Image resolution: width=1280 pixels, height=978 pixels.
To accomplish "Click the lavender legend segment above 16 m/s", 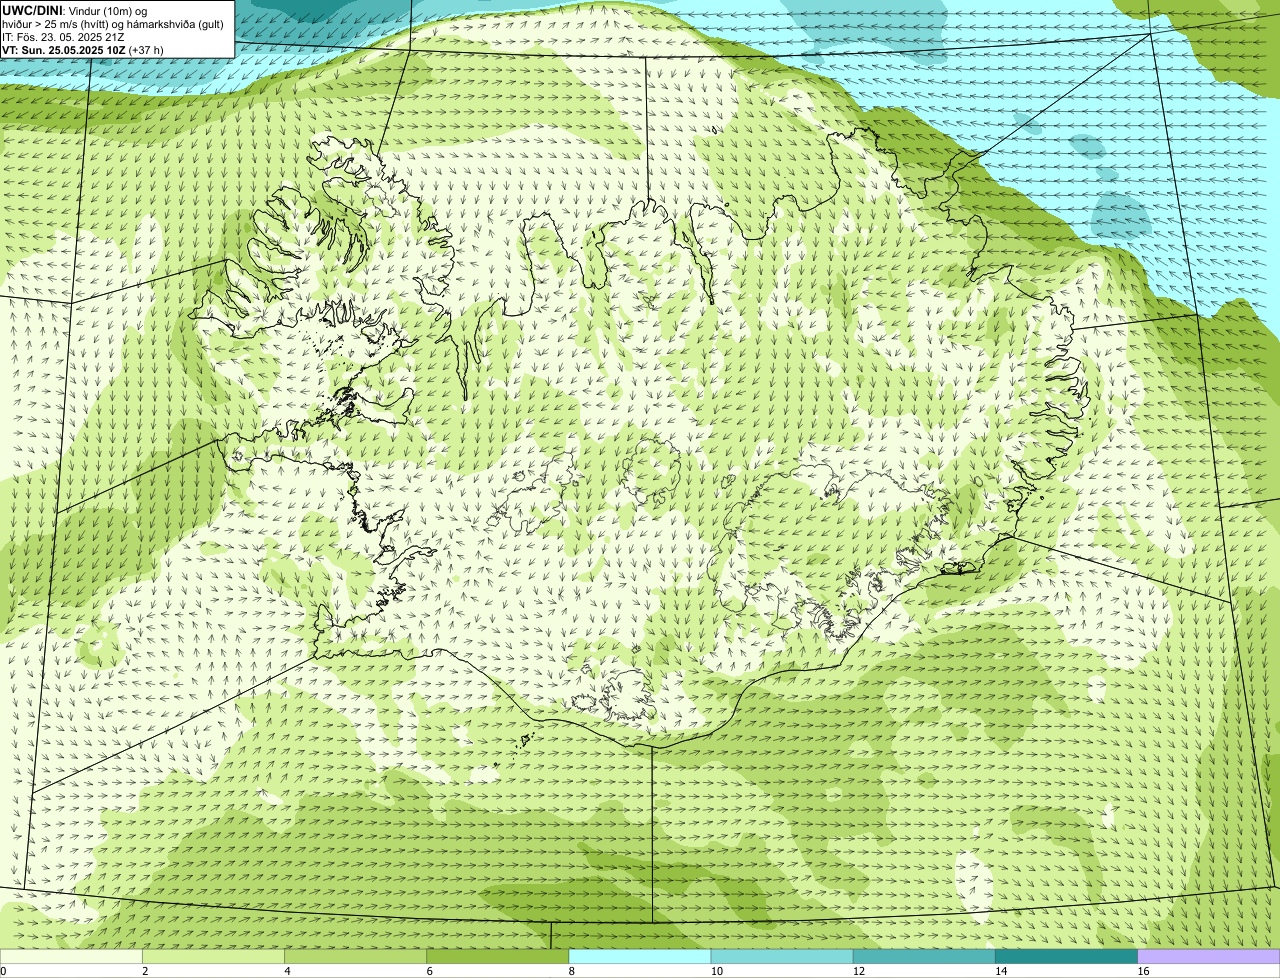I will click(x=1209, y=957).
